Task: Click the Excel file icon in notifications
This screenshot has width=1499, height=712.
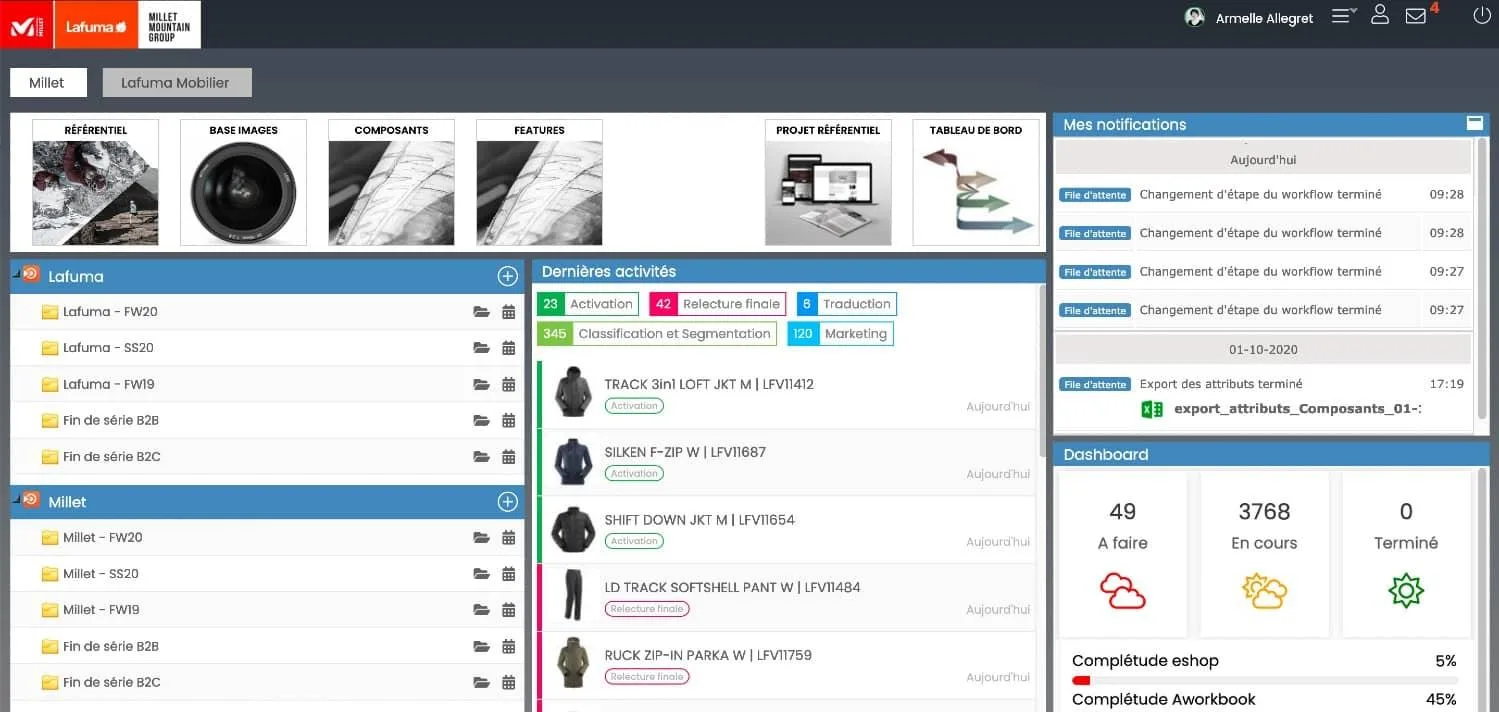Action: coord(1152,409)
